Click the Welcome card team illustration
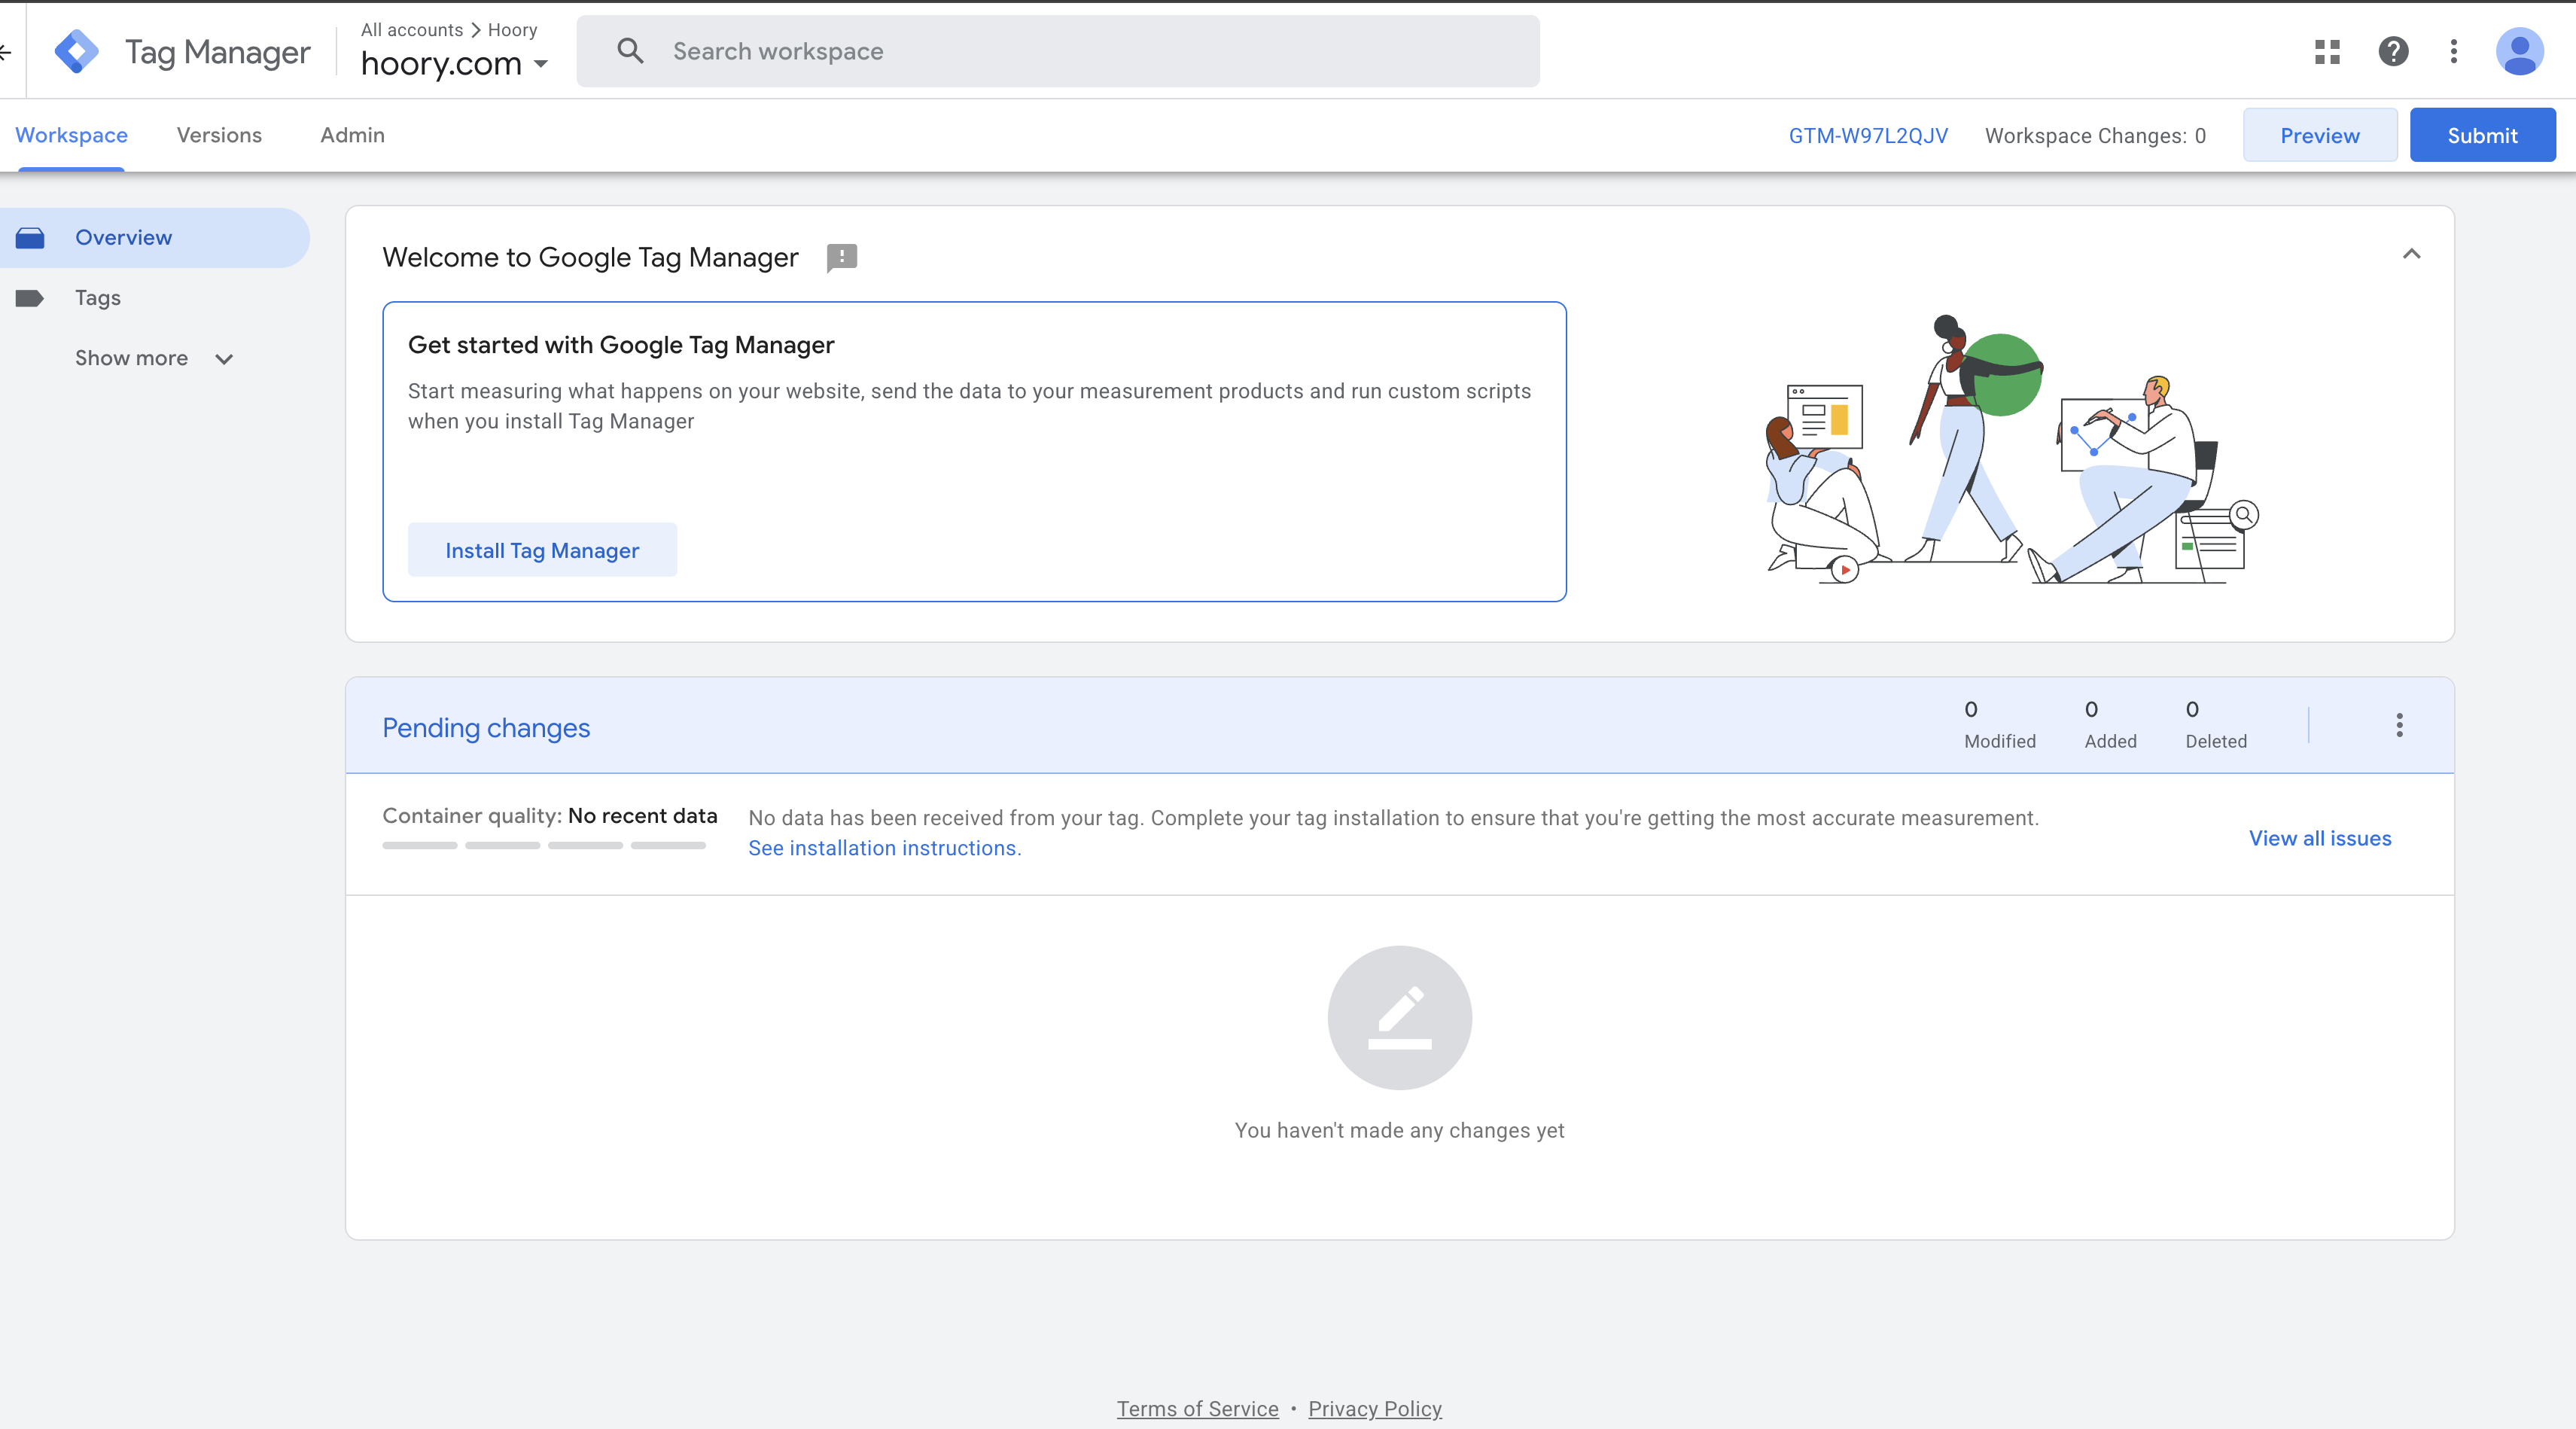The image size is (2576, 1429). click(2012, 449)
